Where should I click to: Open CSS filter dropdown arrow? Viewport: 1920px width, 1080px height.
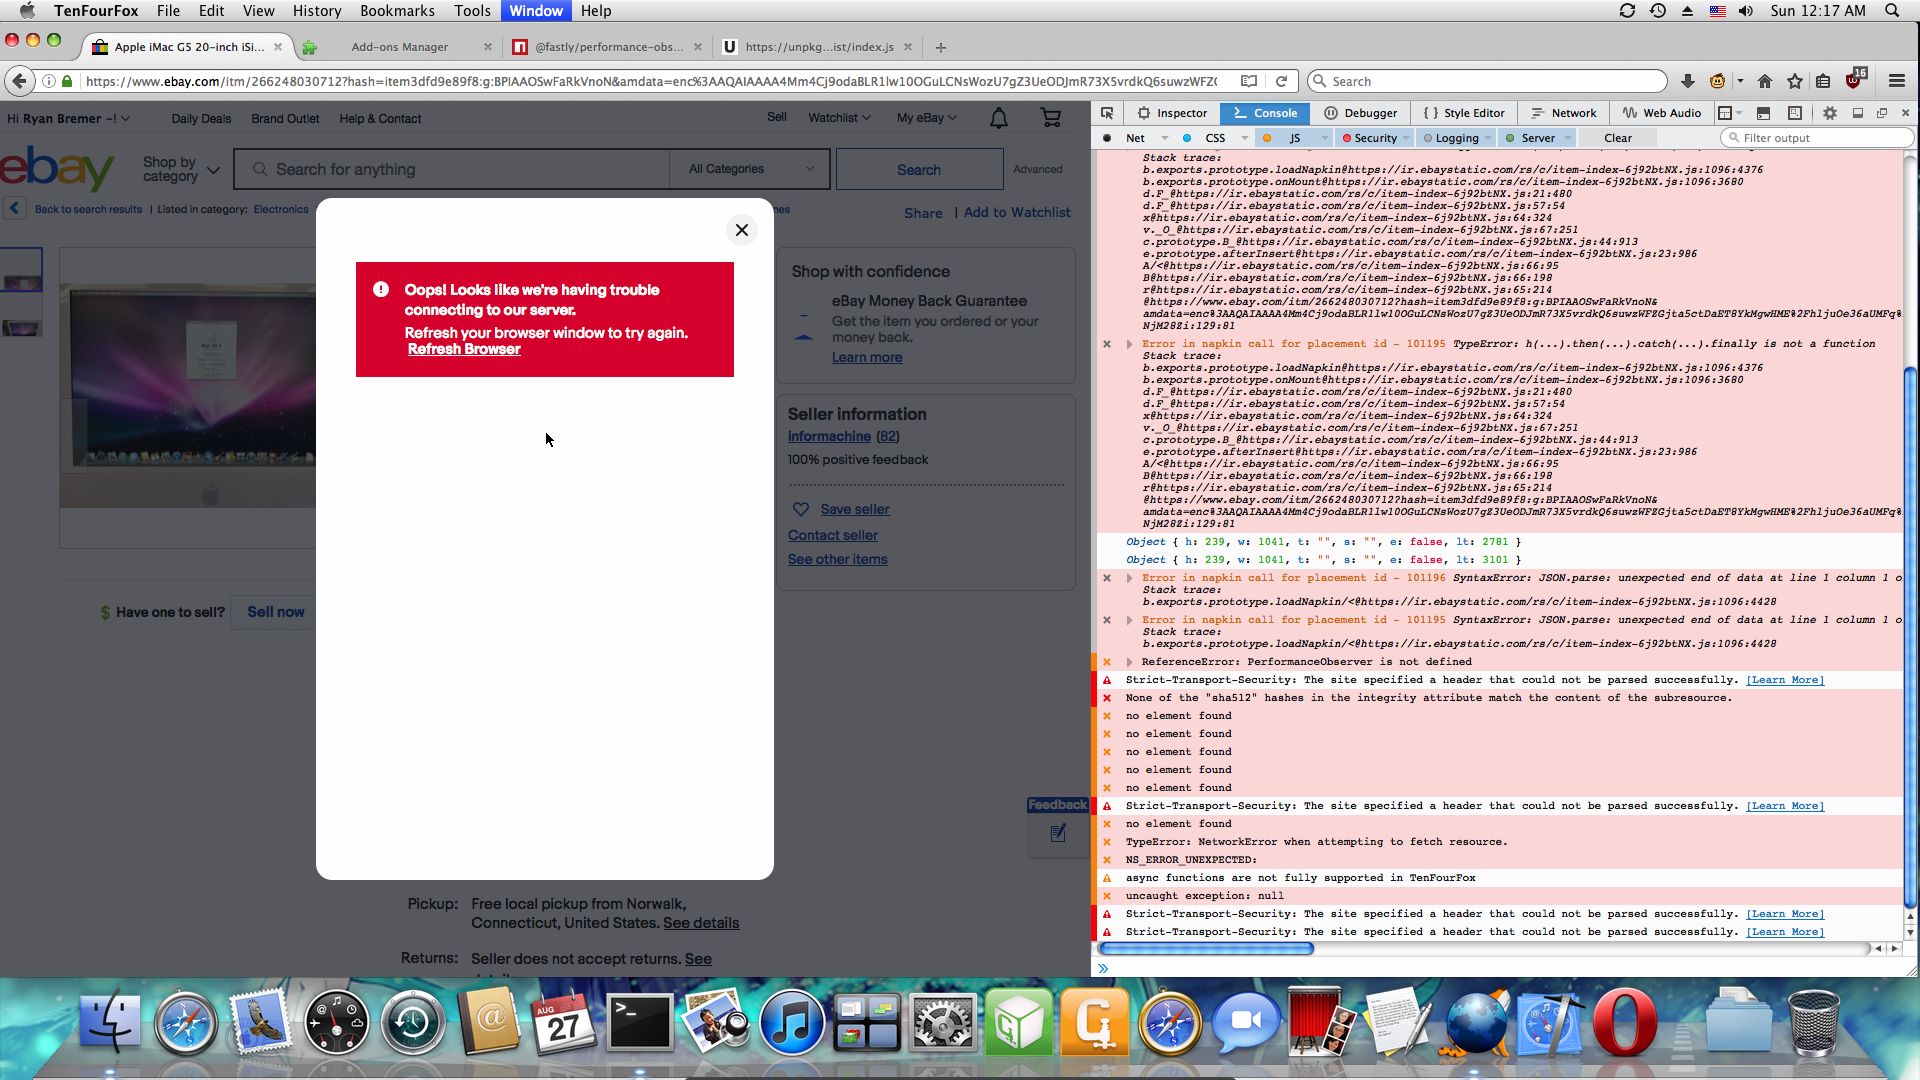[x=1244, y=138]
